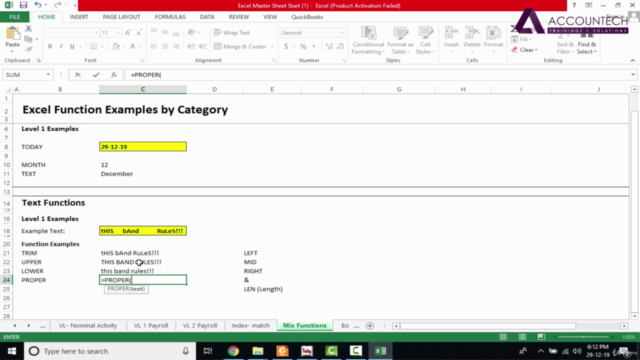Screen dimensions: 640x360
Task: Select column C header
Action: 143,89
